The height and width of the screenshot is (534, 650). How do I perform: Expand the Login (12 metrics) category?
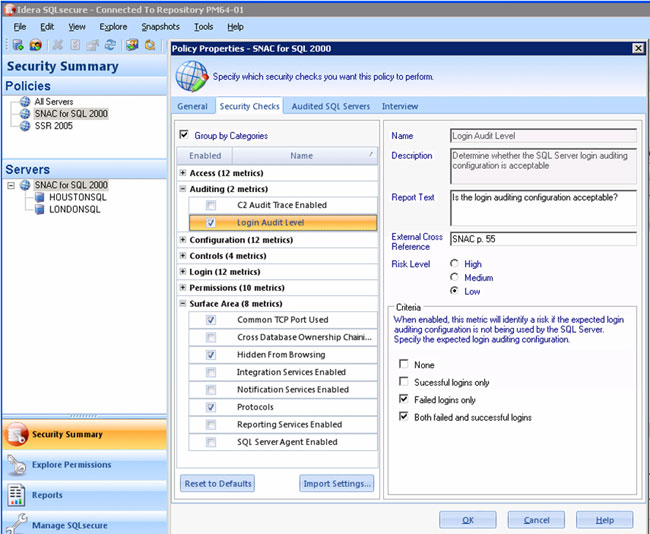point(183,272)
